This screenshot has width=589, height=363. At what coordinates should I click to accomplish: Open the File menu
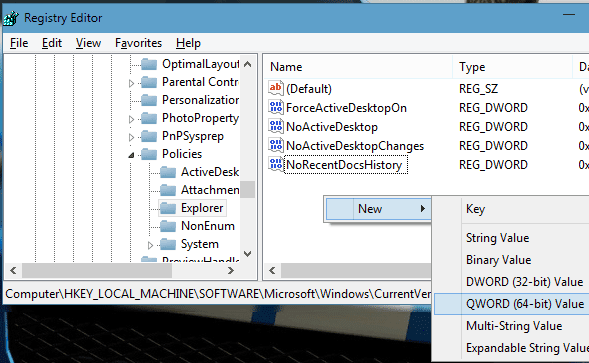click(x=19, y=43)
